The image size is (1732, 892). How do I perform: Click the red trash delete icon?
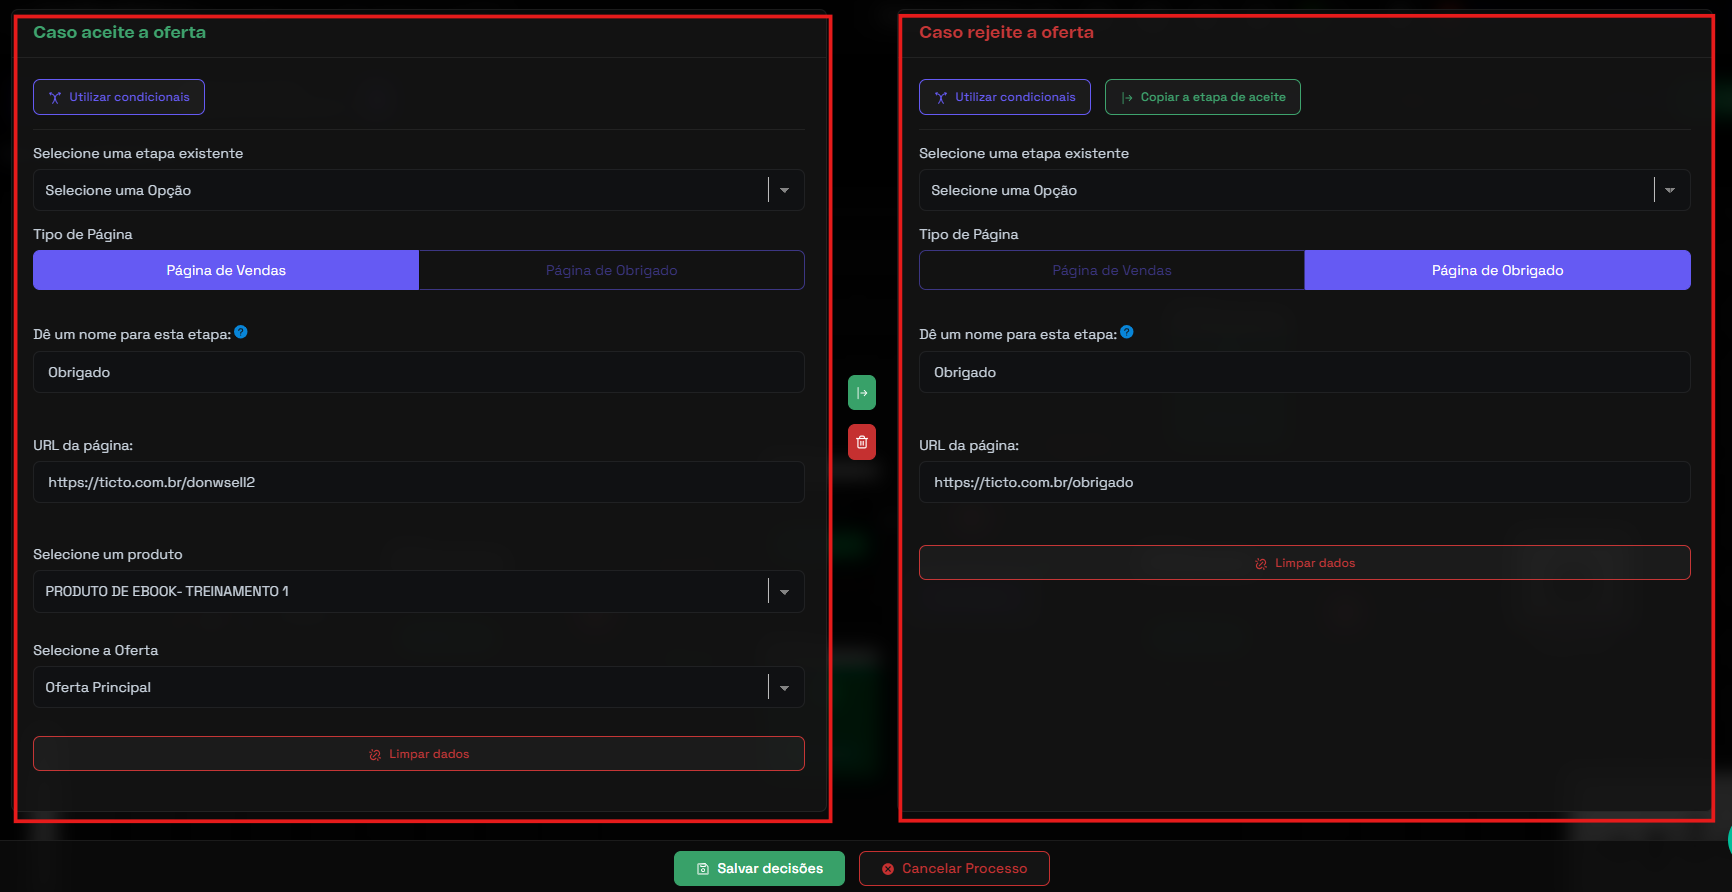point(861,442)
